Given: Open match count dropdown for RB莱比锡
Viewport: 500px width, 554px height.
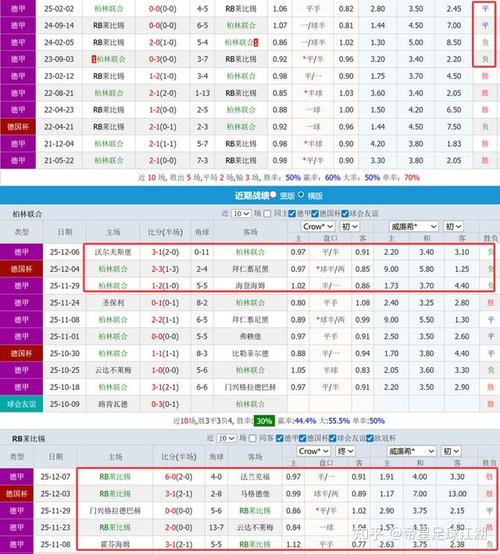Looking at the screenshot, I should pos(226,438).
